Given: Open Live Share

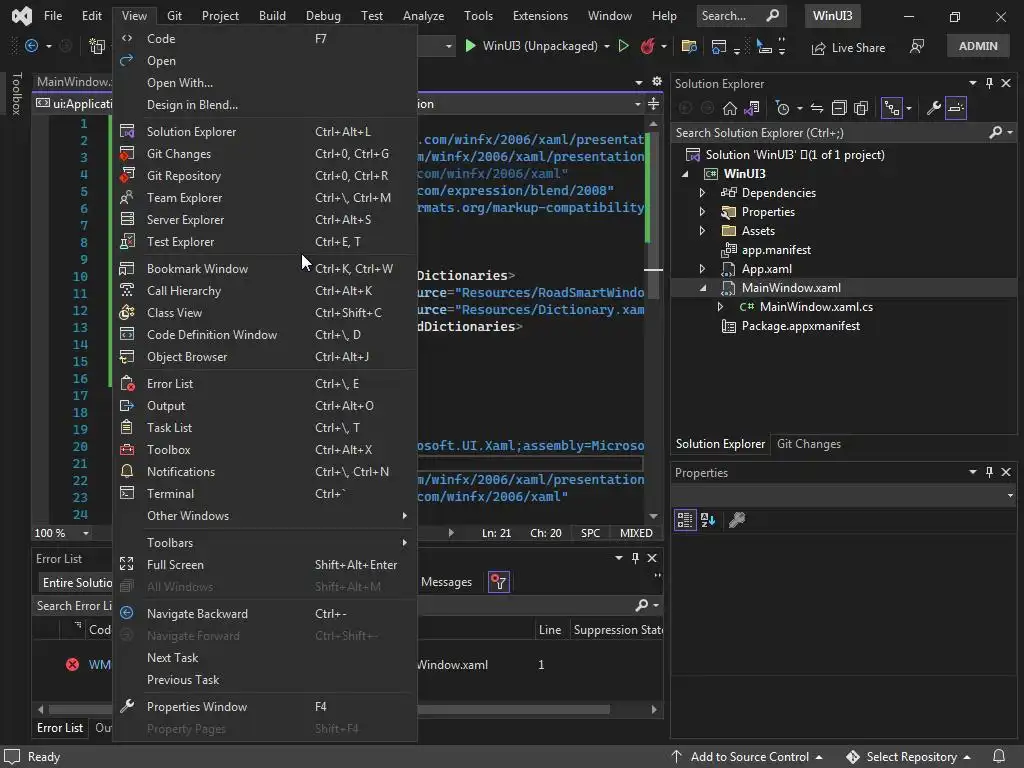Looking at the screenshot, I should (848, 48).
